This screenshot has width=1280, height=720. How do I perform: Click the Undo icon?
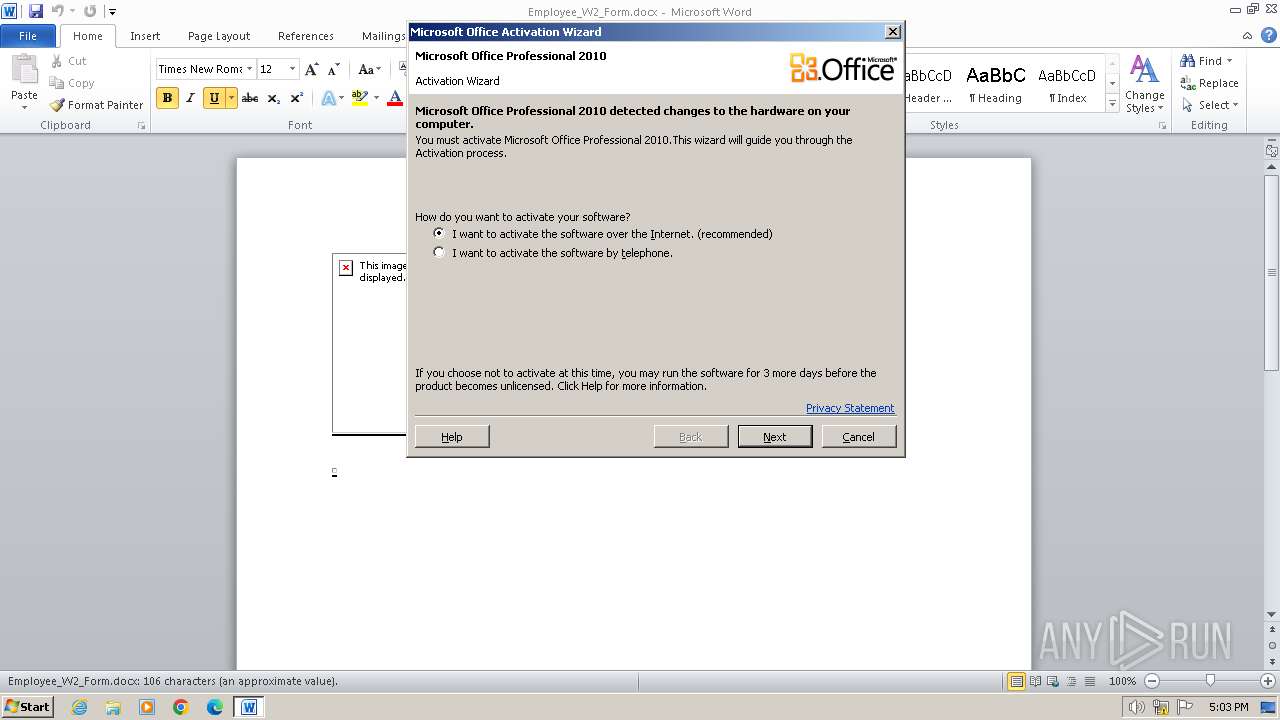[58, 11]
